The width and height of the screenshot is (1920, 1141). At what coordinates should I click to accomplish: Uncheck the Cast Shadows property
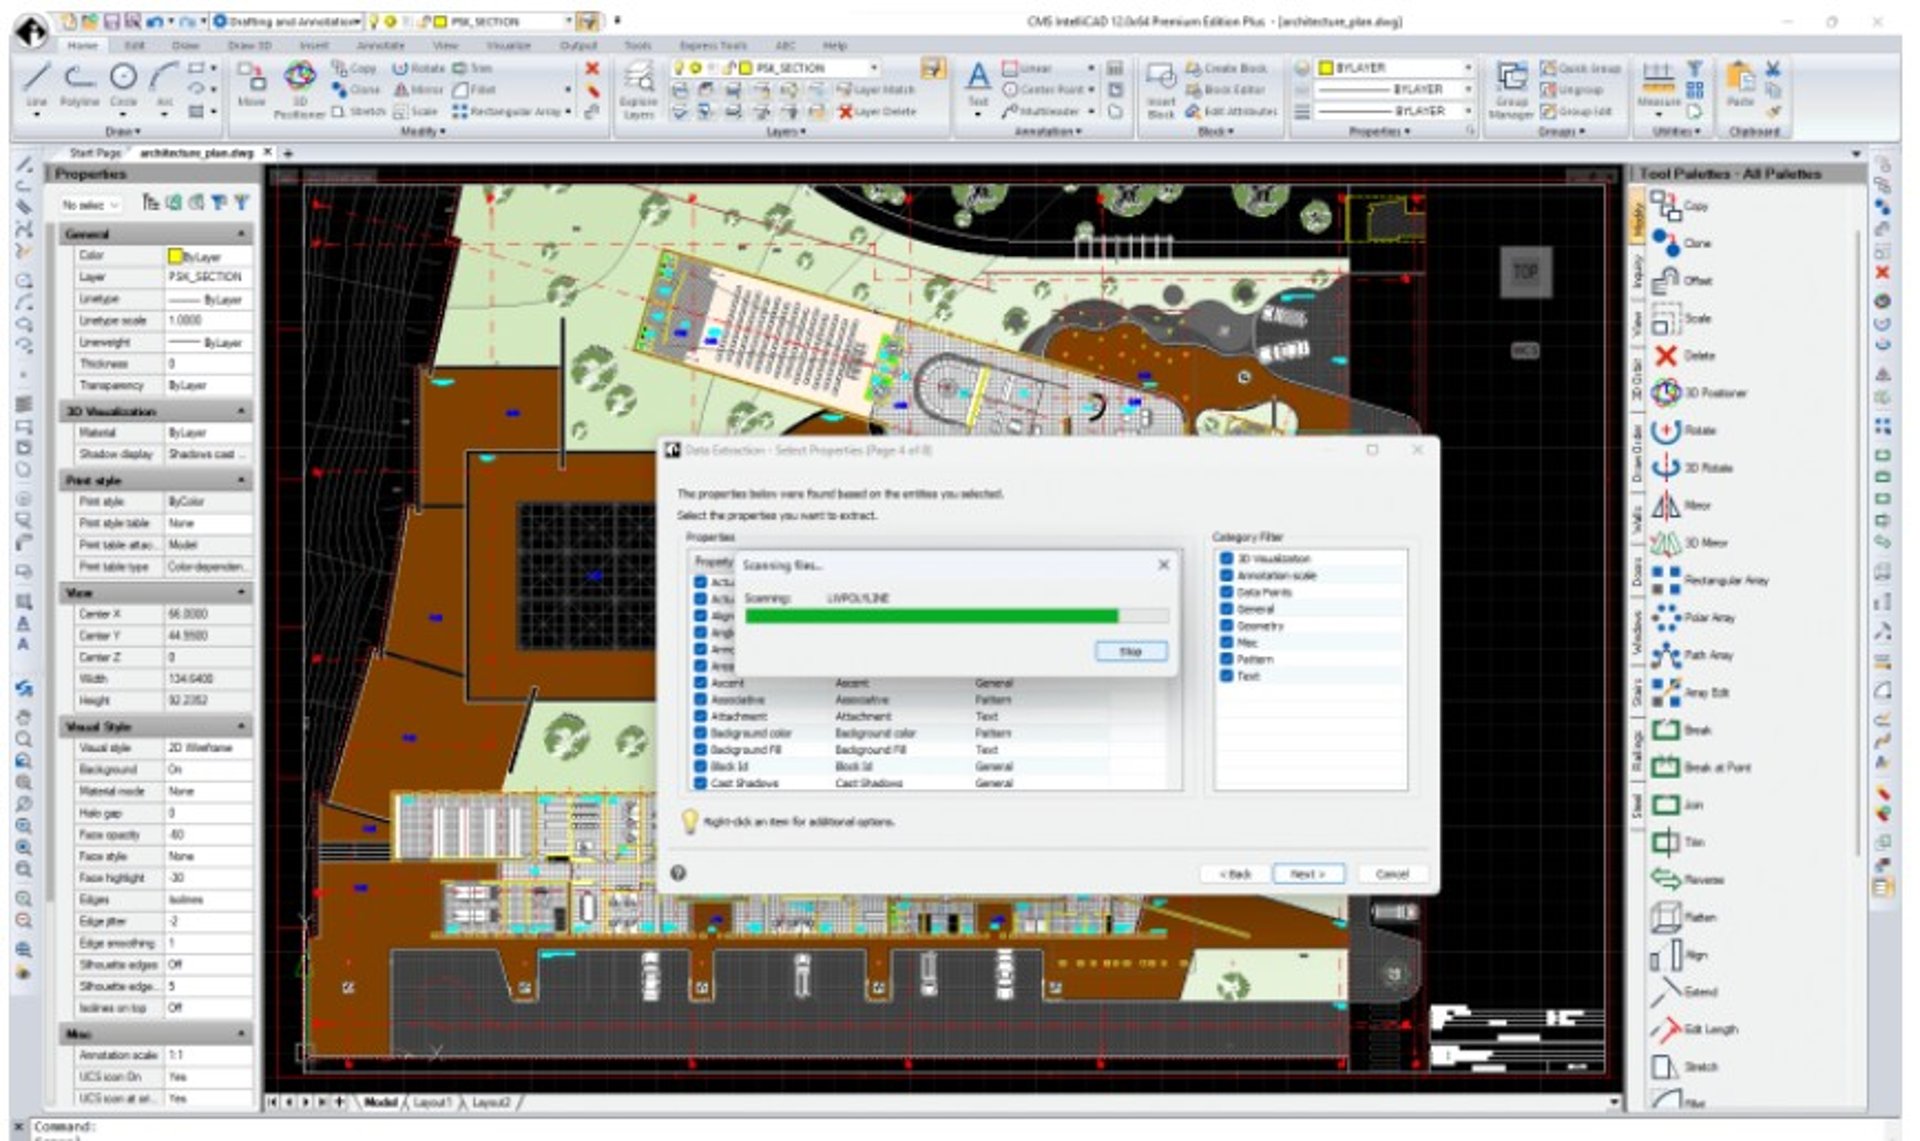click(x=701, y=783)
